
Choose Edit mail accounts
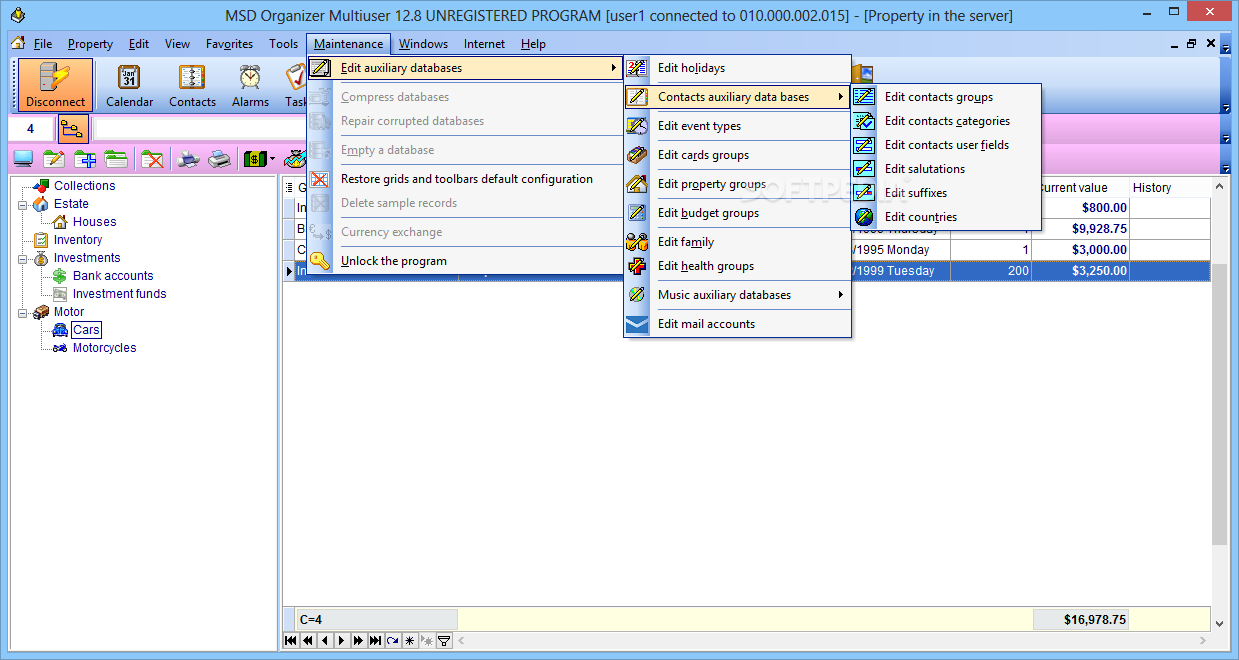coord(737,324)
